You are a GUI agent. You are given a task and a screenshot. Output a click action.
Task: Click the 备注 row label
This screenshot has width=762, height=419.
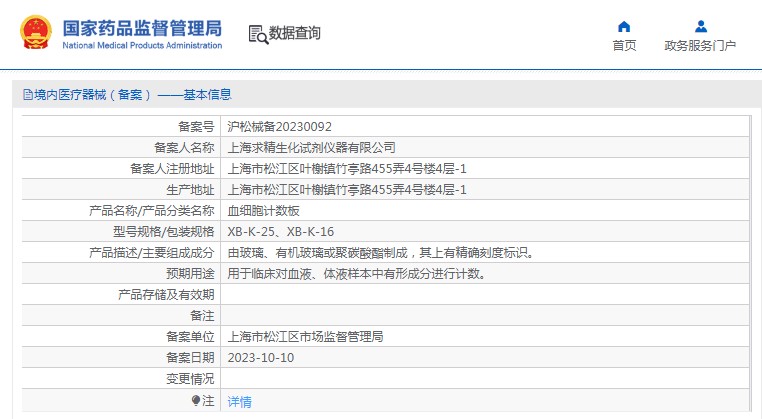202,315
